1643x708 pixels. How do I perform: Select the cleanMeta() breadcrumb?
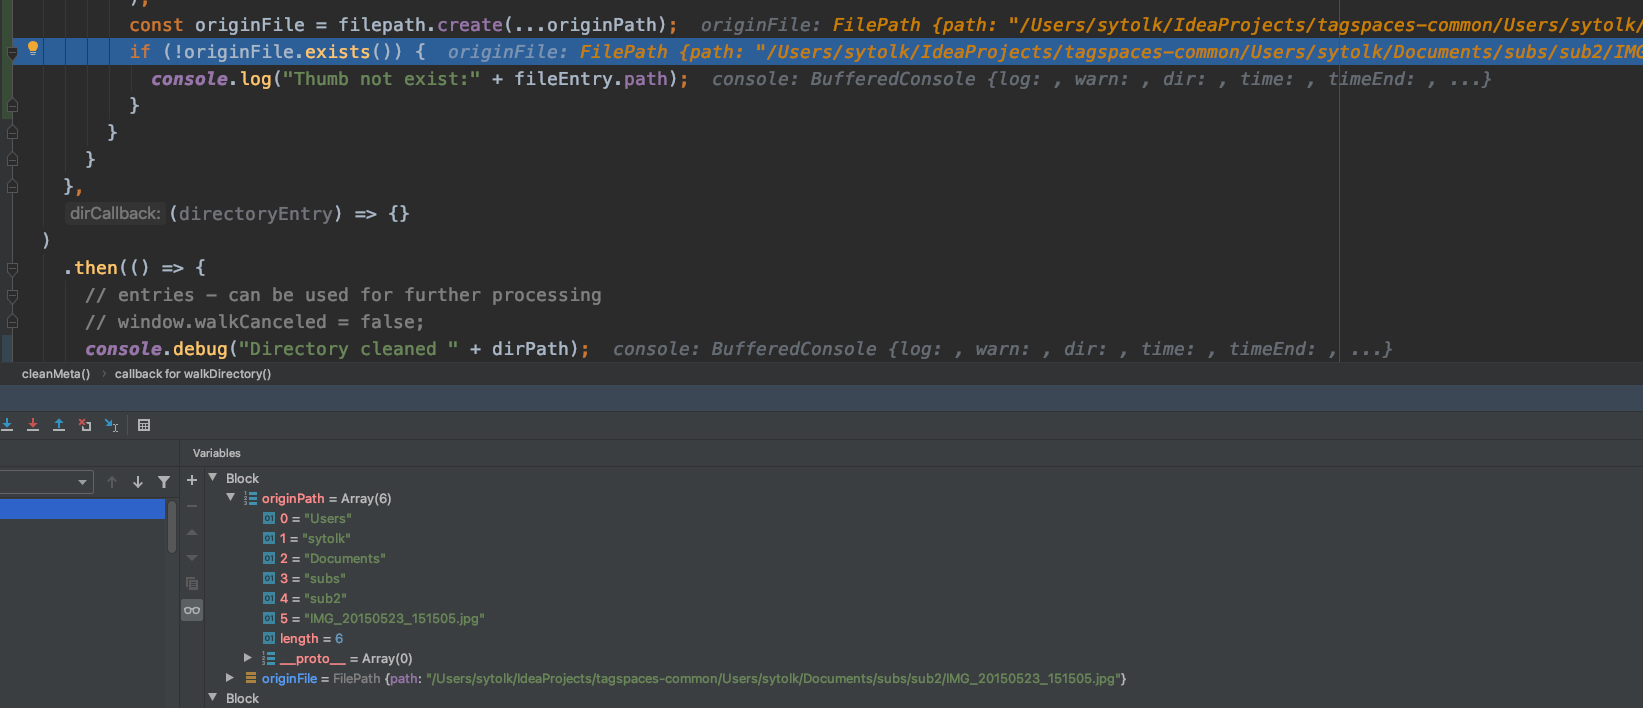[56, 374]
